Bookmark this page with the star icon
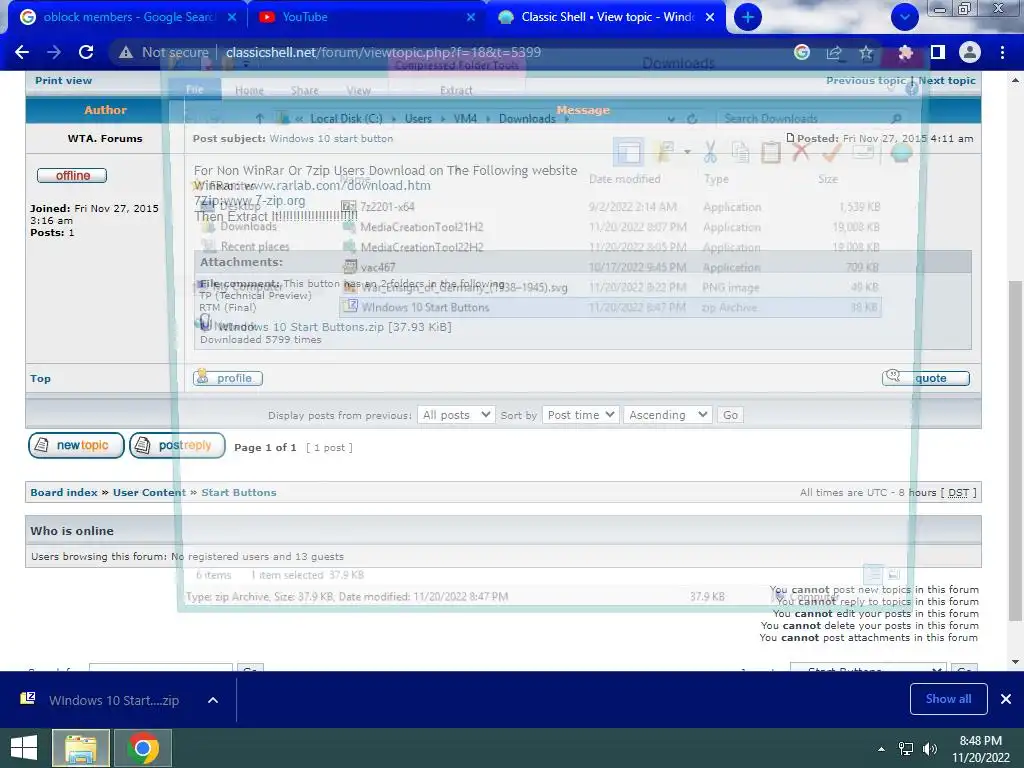Viewport: 1024px width, 768px height. coord(866,52)
